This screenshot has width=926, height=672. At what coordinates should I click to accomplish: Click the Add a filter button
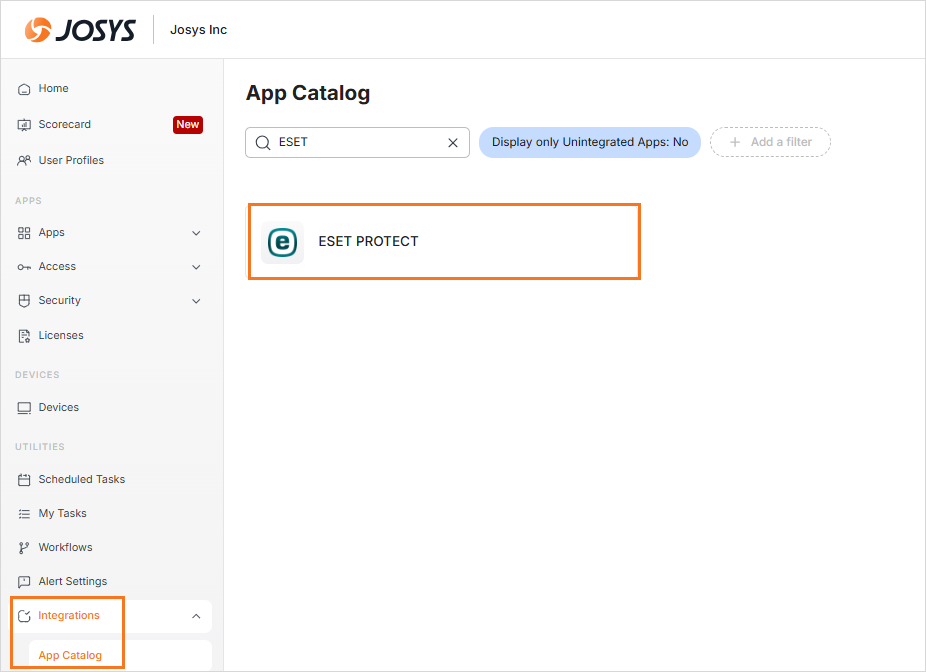pyautogui.click(x=770, y=142)
